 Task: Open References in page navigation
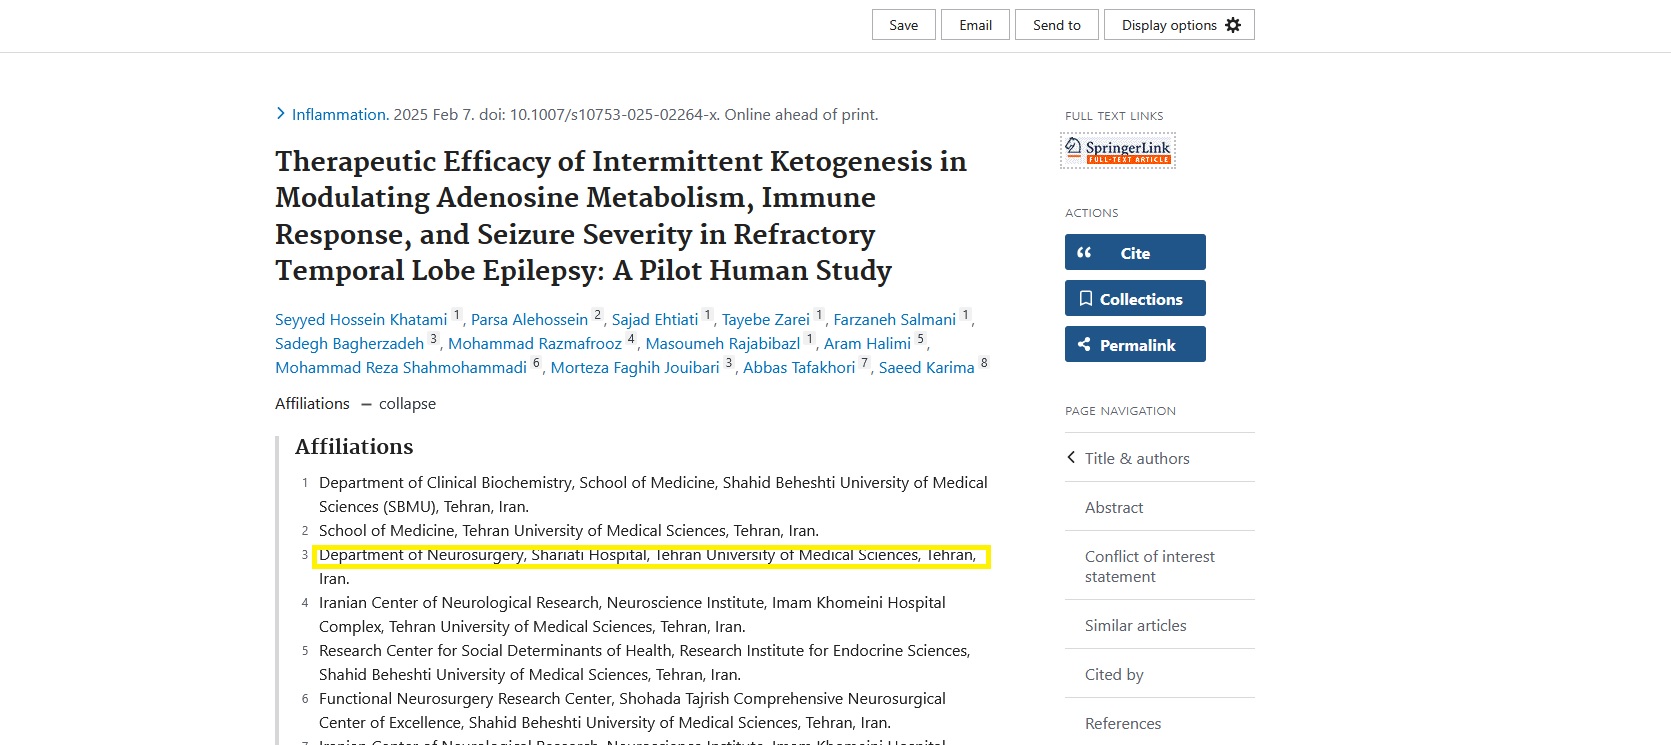click(x=1122, y=723)
